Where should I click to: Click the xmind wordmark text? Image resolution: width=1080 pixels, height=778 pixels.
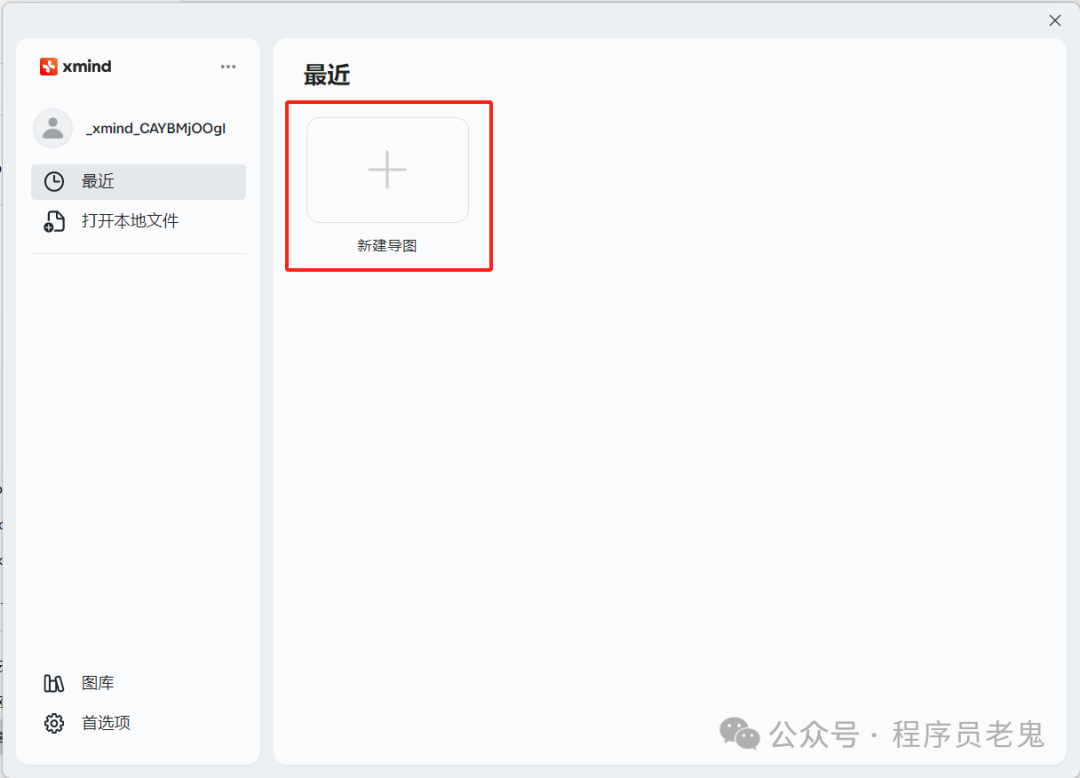tap(87, 67)
